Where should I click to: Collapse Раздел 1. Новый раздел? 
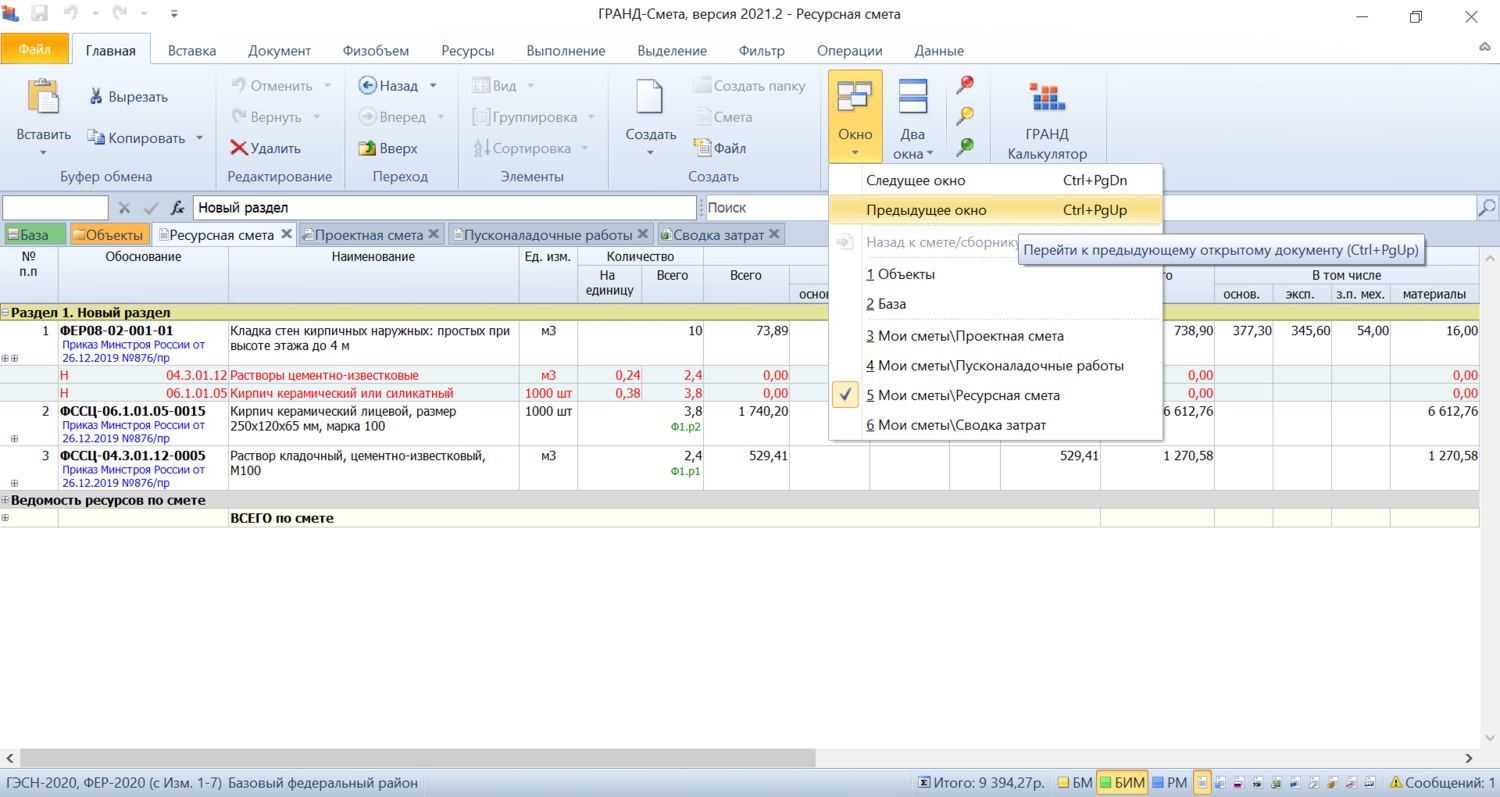pos(5,313)
